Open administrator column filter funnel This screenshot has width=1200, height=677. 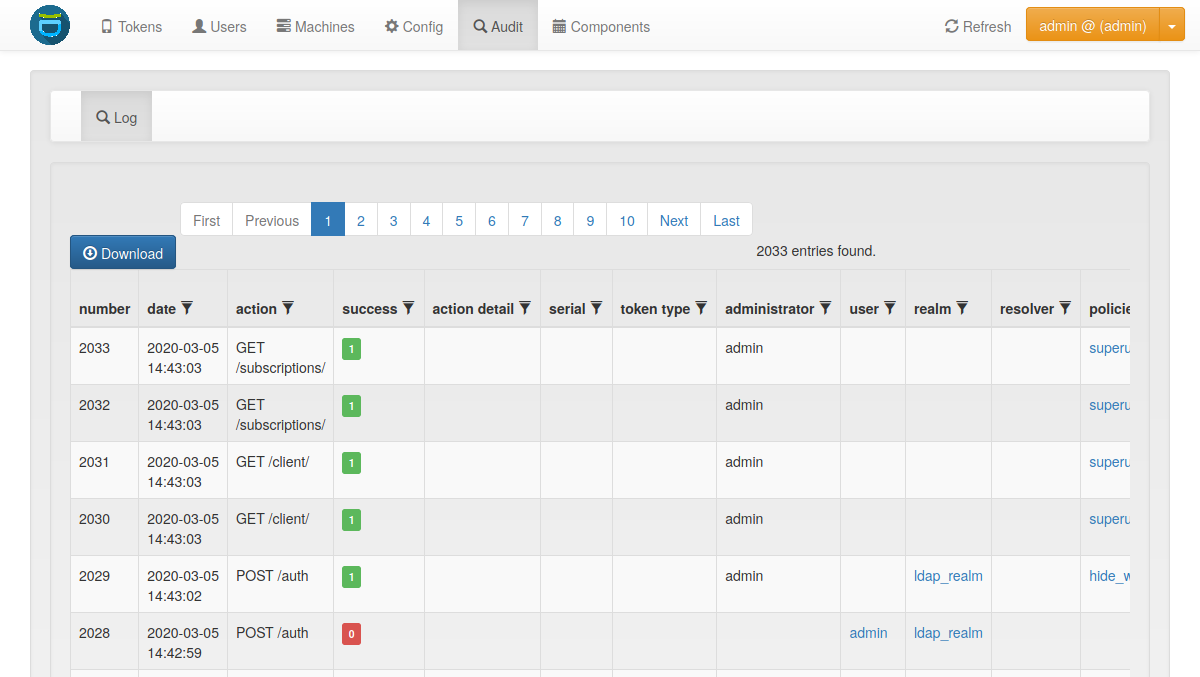coord(825,308)
